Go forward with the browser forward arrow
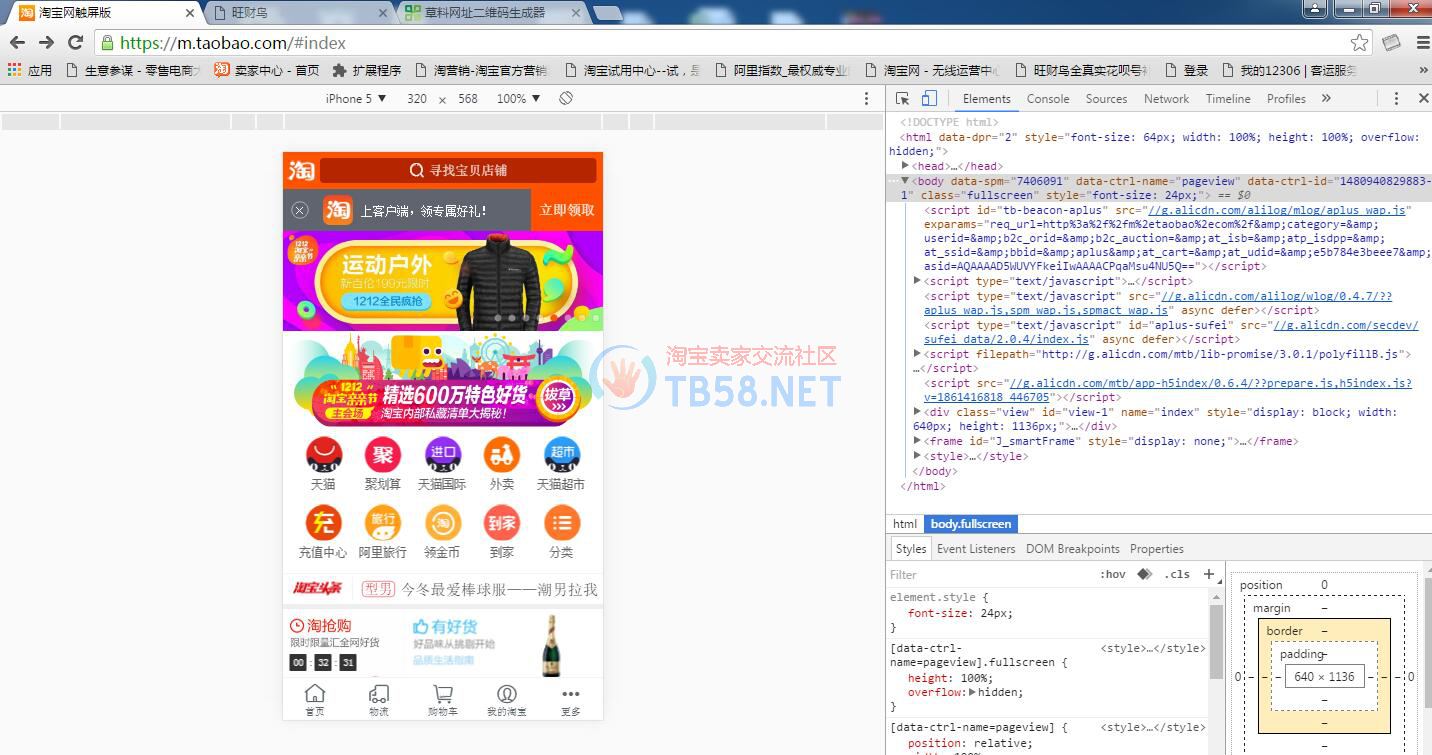Screen dimensions: 1432x755 [46, 42]
